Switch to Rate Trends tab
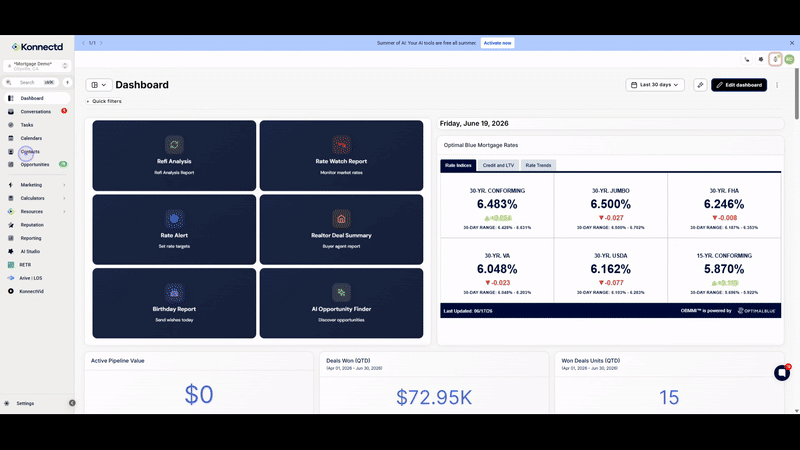Viewport: 800px width, 450px height. pyautogui.click(x=538, y=165)
